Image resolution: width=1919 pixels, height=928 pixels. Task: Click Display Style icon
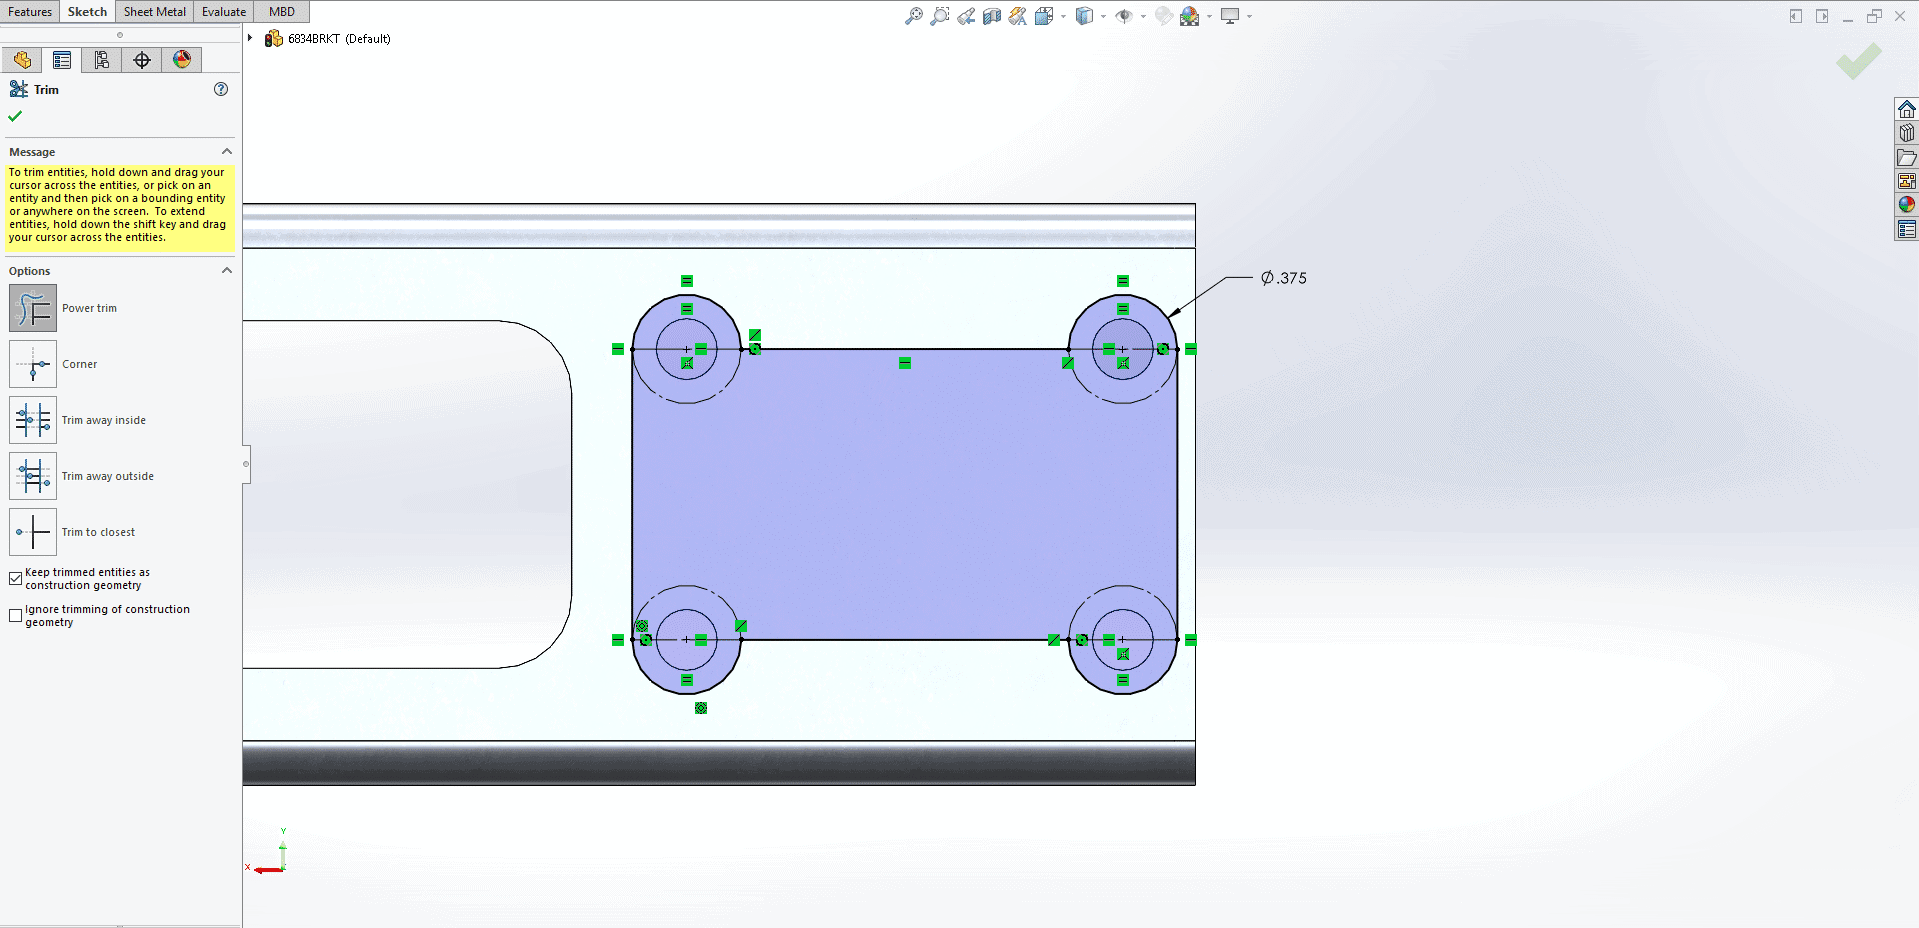pyautogui.click(x=1084, y=16)
